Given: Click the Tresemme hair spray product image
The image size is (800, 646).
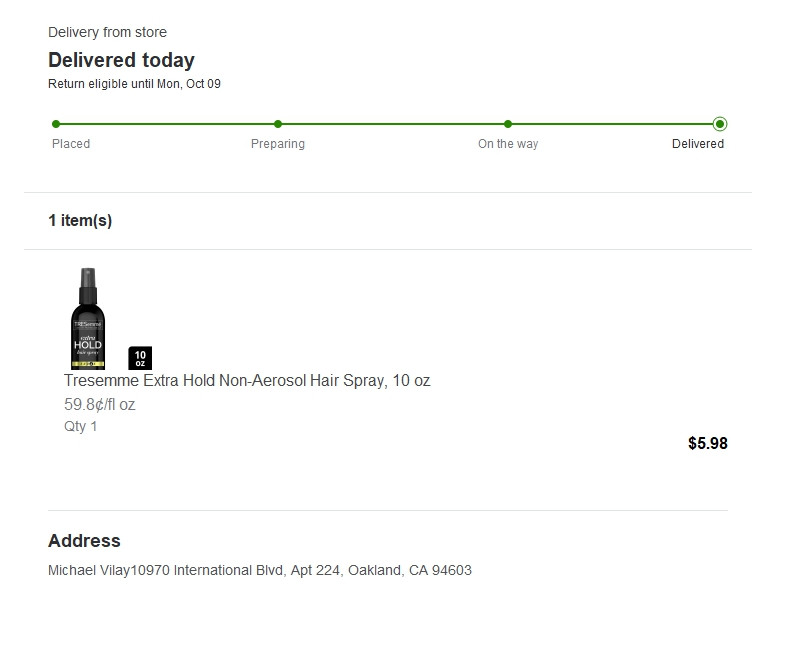Looking at the screenshot, I should pos(88,319).
